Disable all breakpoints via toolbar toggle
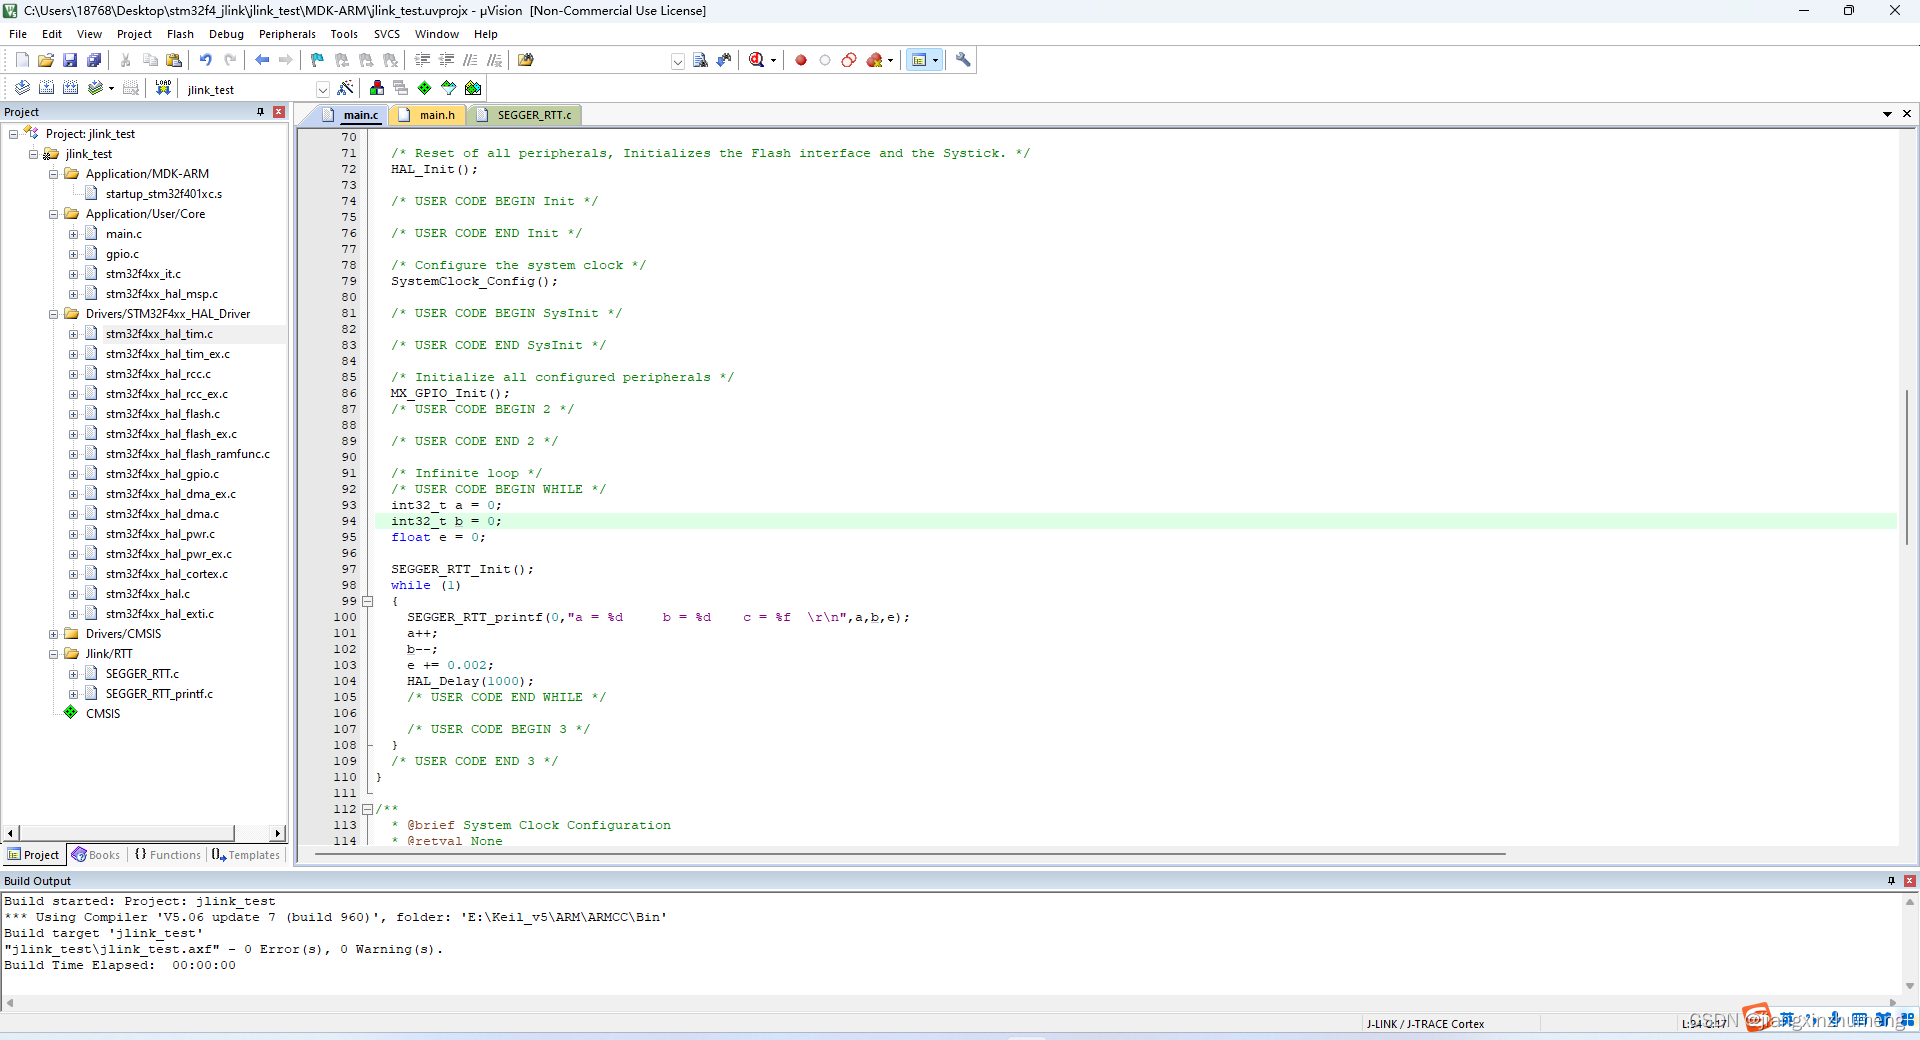 848,60
